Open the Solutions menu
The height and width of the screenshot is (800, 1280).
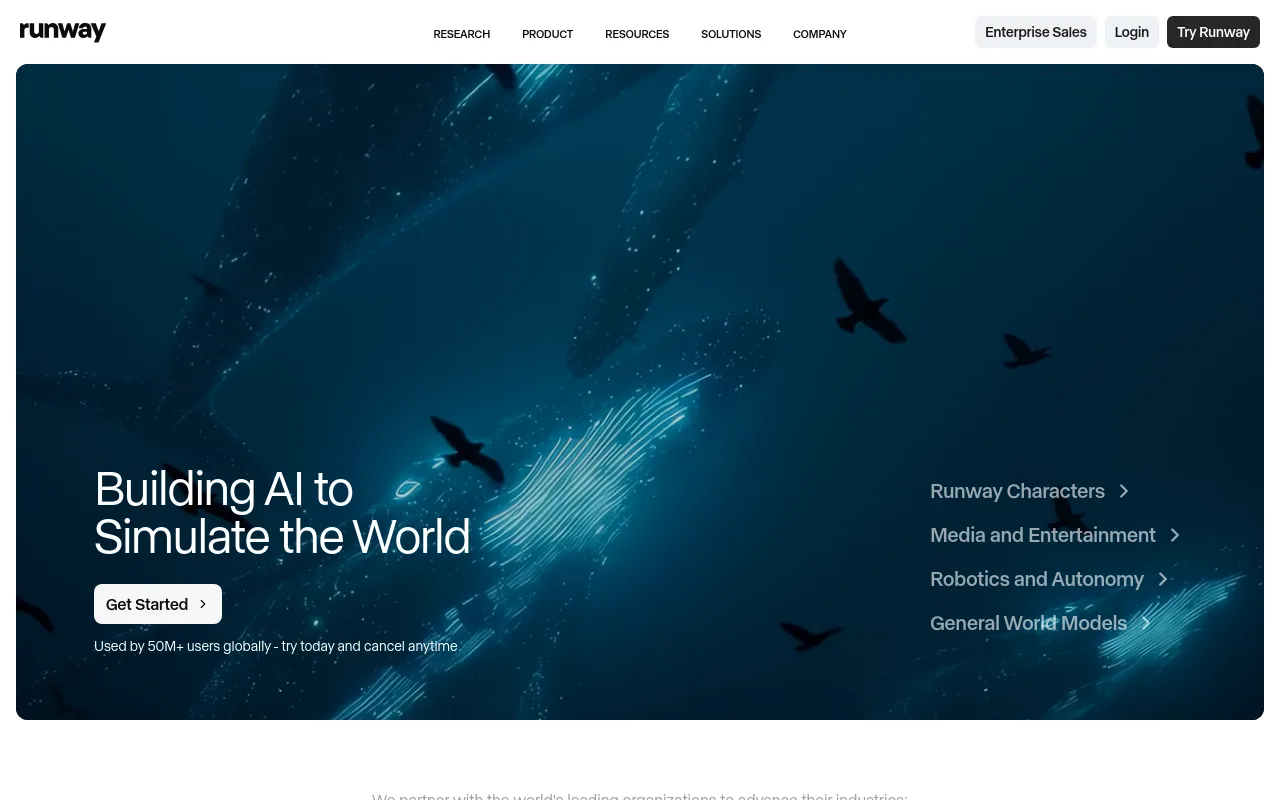coord(731,34)
